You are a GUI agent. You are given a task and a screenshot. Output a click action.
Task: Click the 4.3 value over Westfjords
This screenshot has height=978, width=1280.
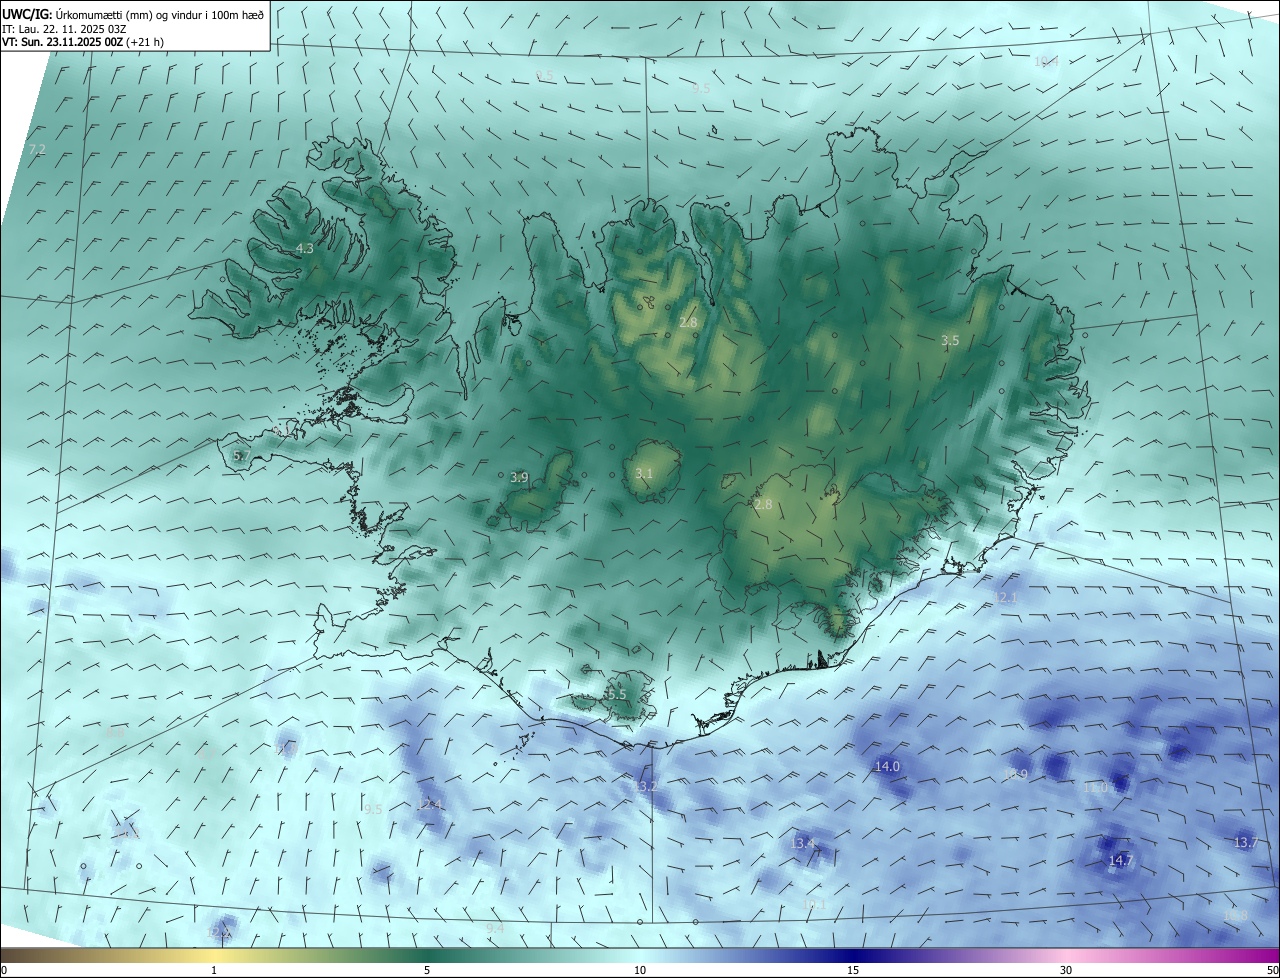click(304, 248)
